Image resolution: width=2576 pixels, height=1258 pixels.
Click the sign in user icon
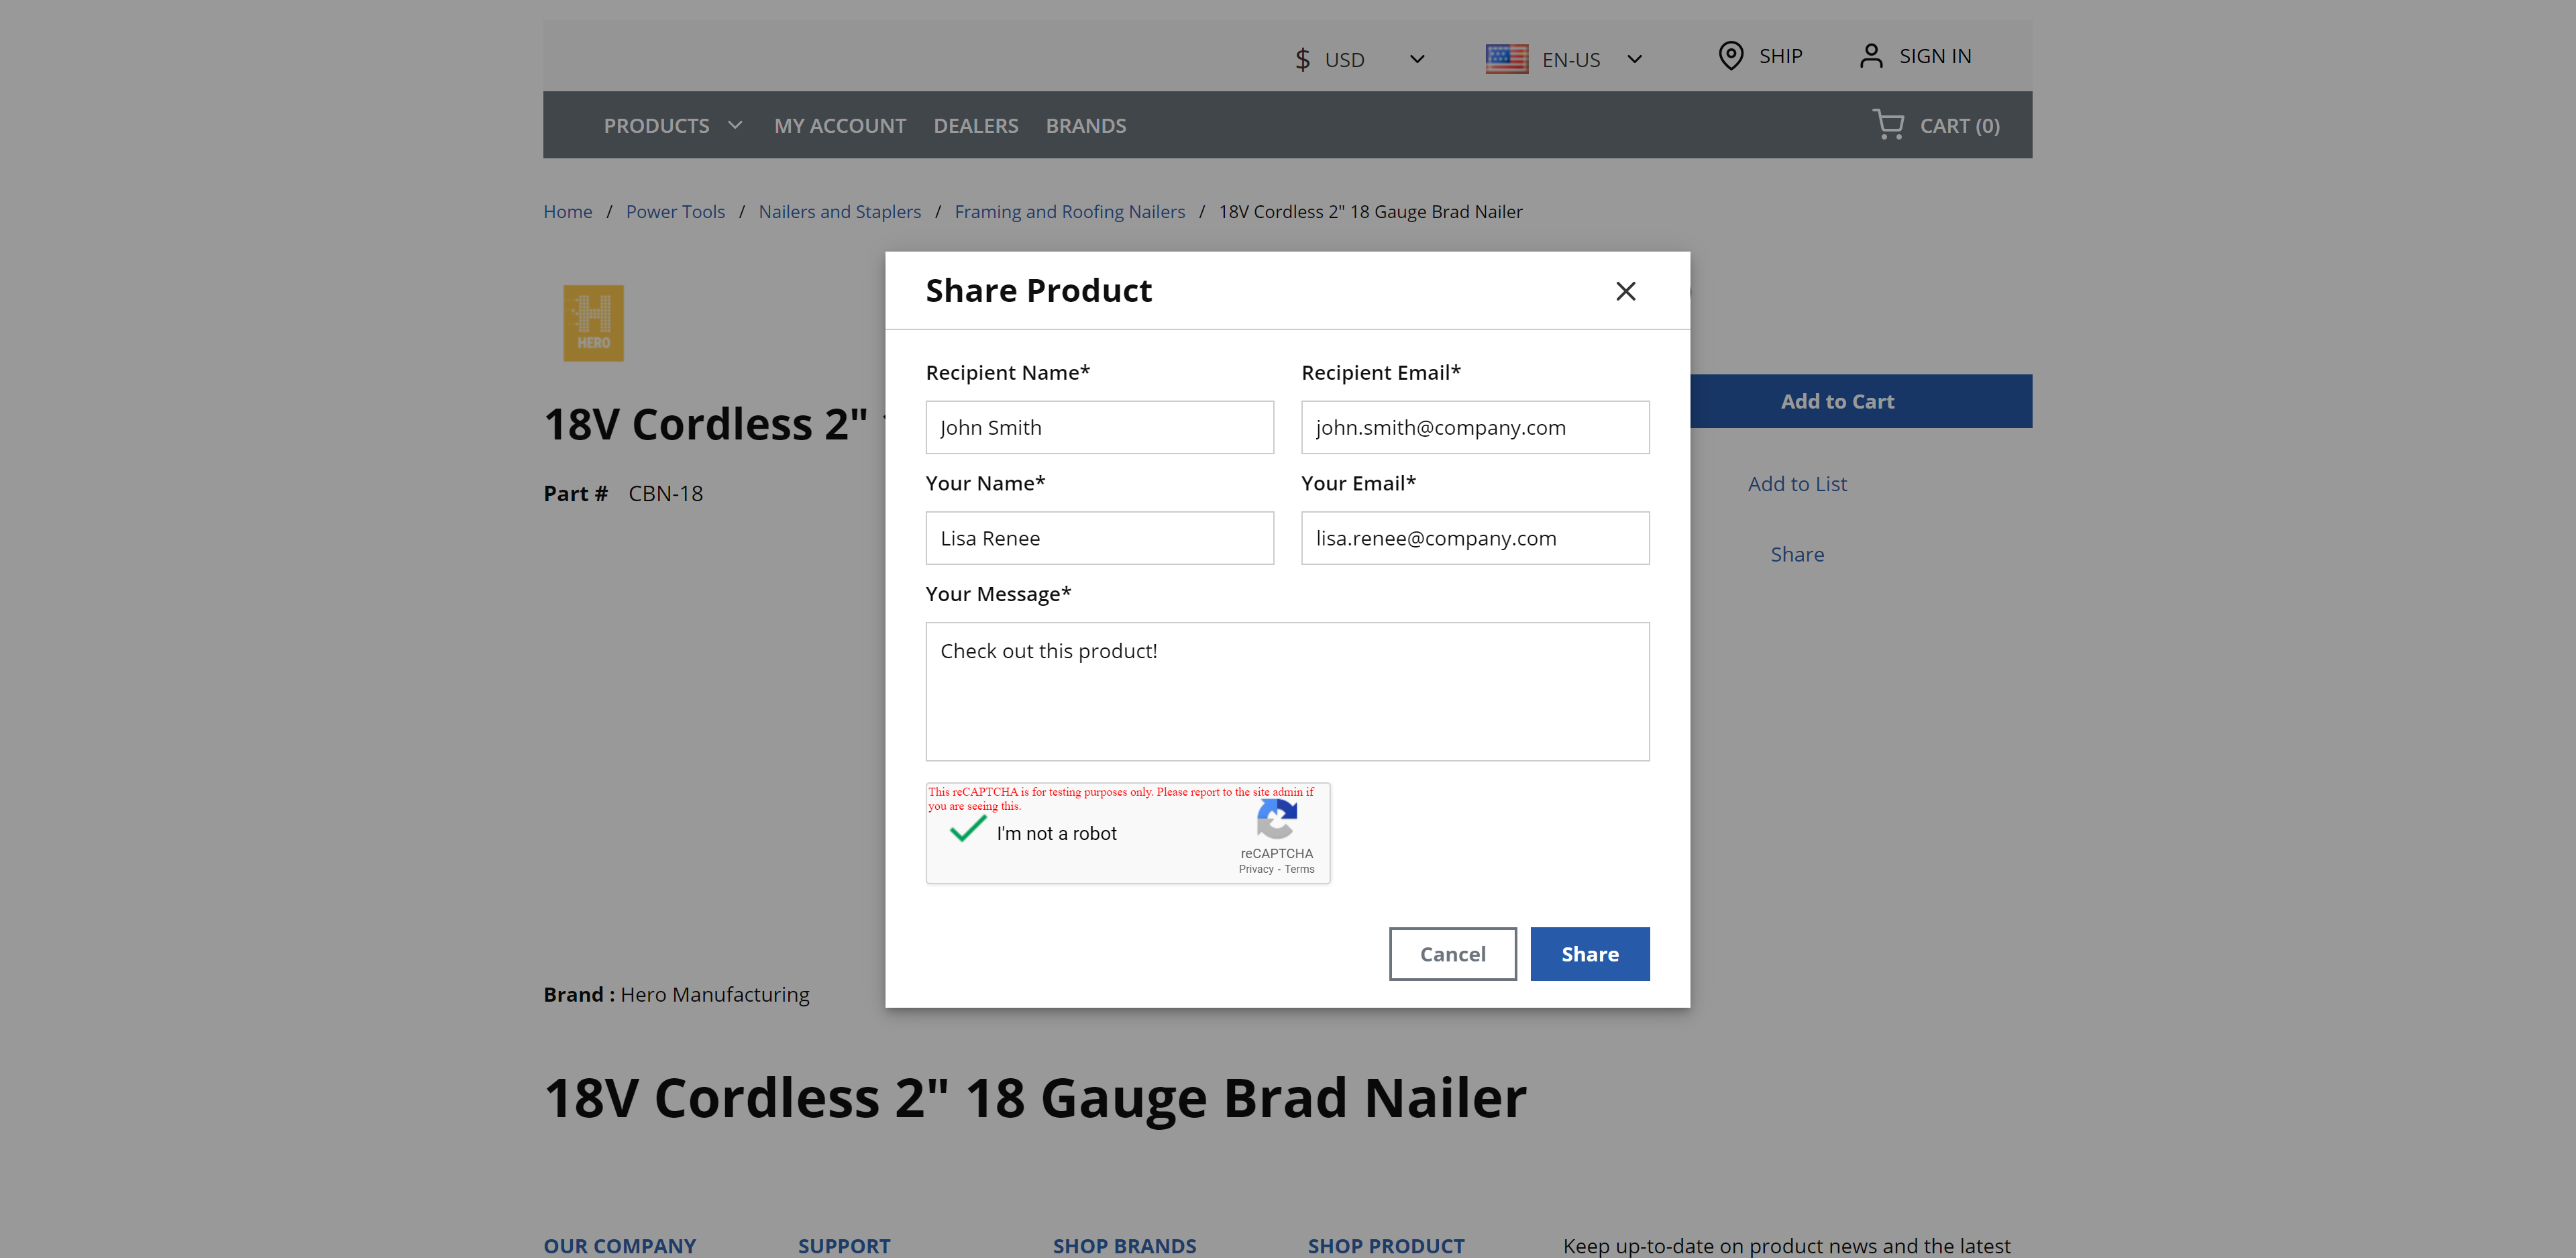click(1871, 56)
